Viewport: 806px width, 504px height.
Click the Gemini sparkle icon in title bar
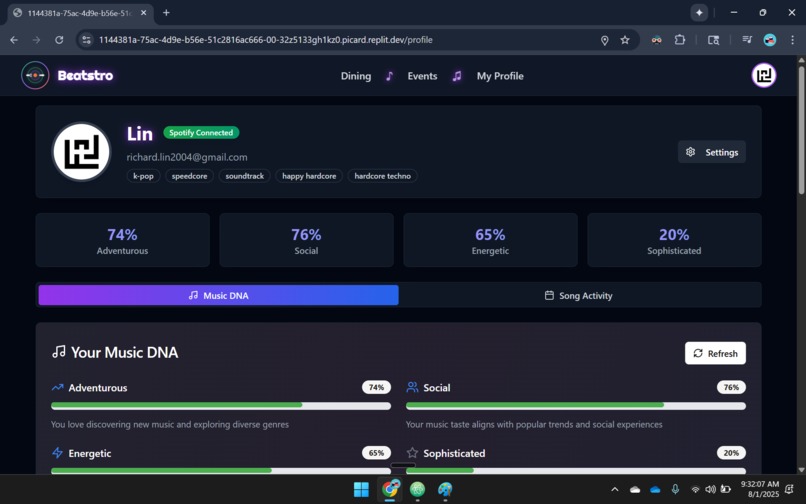click(x=699, y=13)
